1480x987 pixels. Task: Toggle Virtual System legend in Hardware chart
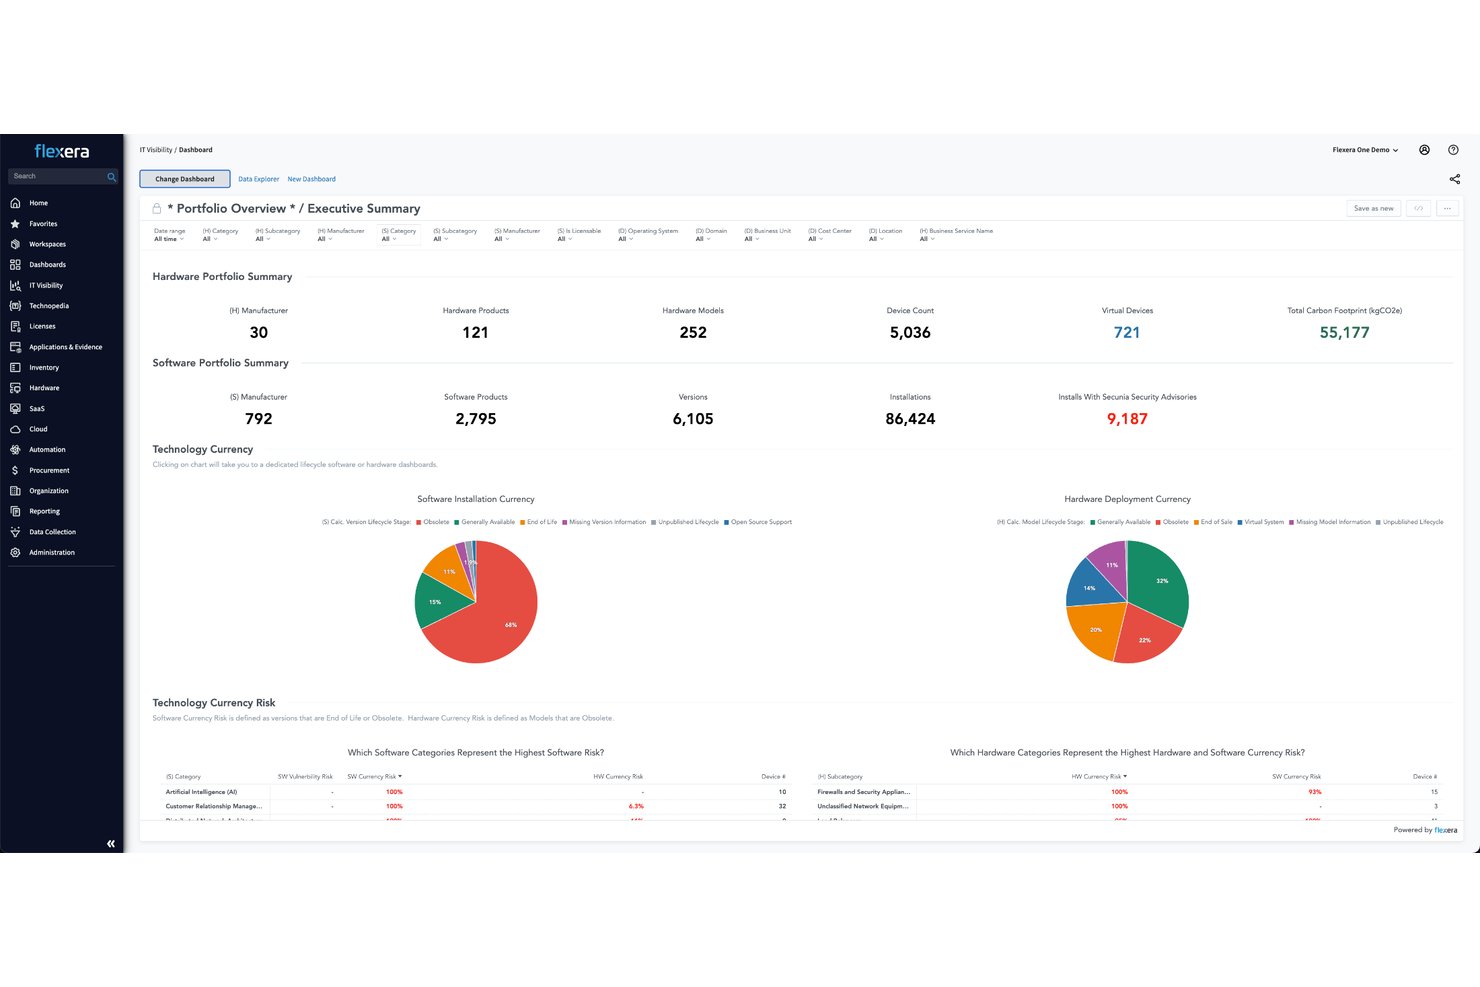click(x=1261, y=522)
